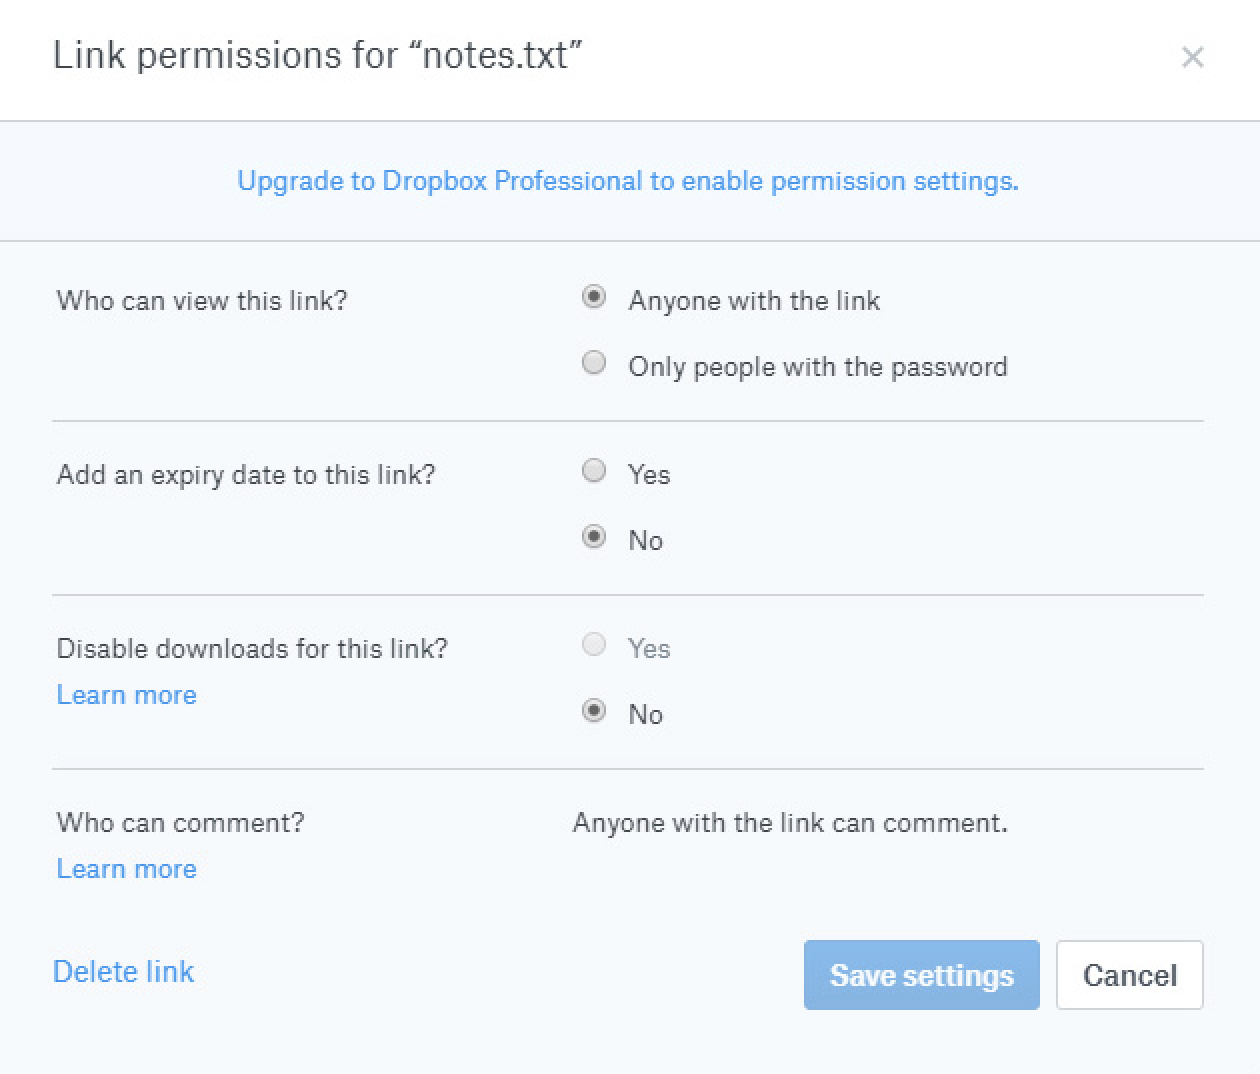Viewport: 1260px width, 1074px height.
Task: Select the 'Anyone with the link' radio button
Action: point(594,297)
